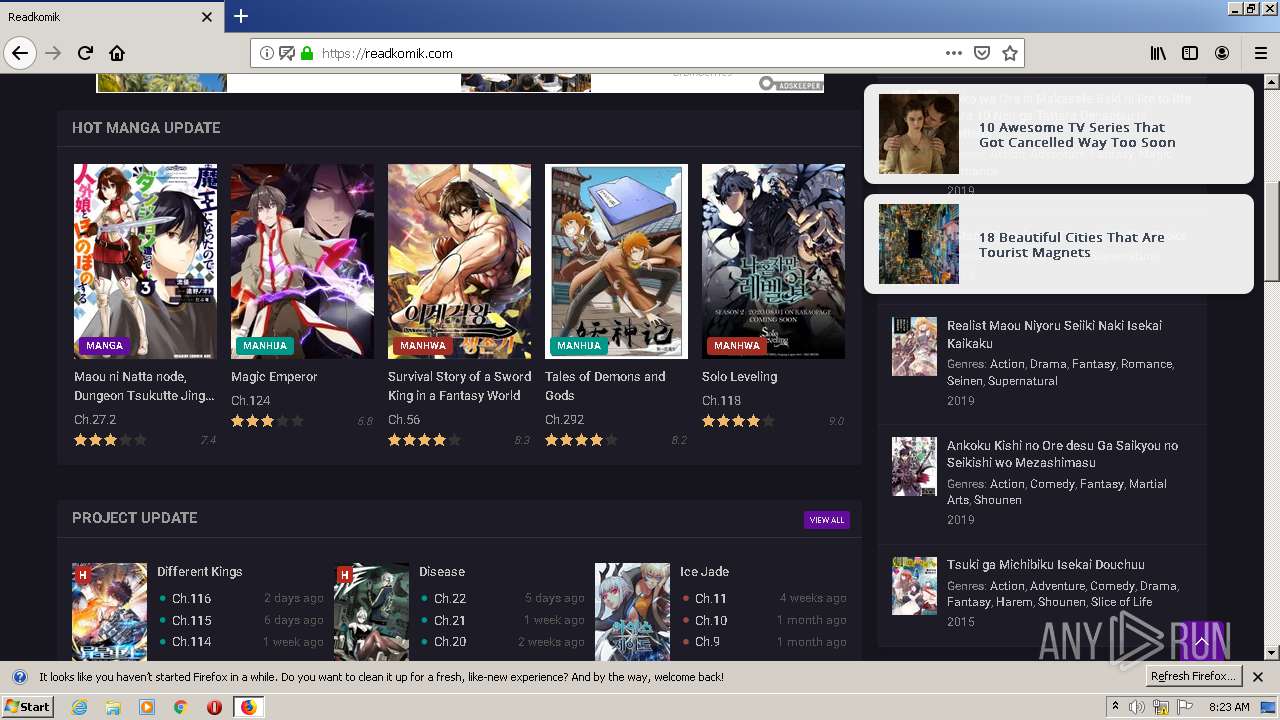Screen dimensions: 1280x720
Task: Open Maou ni Natta node cover
Action: [x=145, y=261]
